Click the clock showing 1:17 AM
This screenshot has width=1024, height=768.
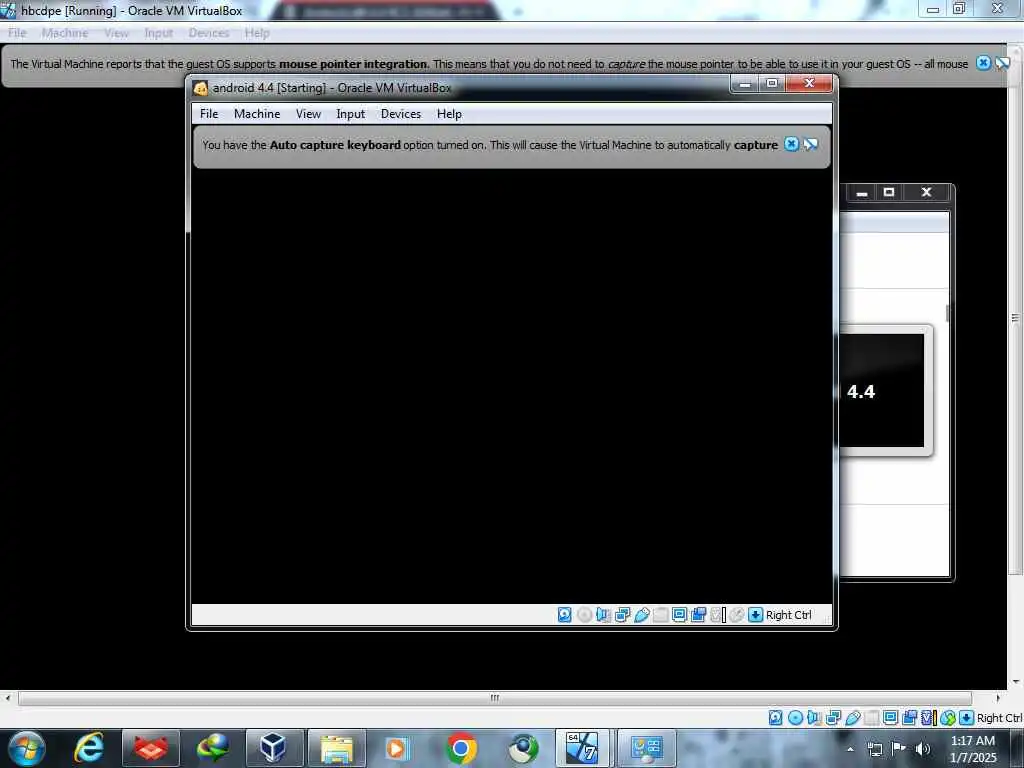[x=972, y=741]
